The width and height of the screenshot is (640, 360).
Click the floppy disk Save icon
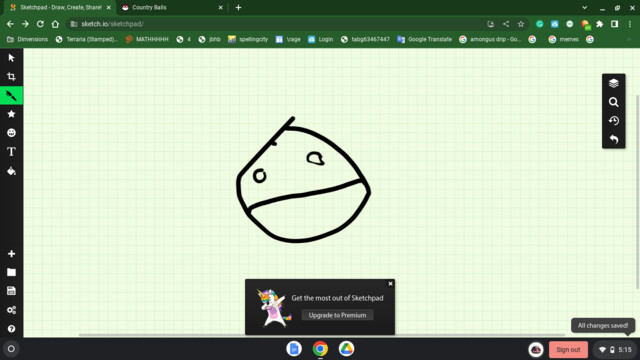click(11, 291)
